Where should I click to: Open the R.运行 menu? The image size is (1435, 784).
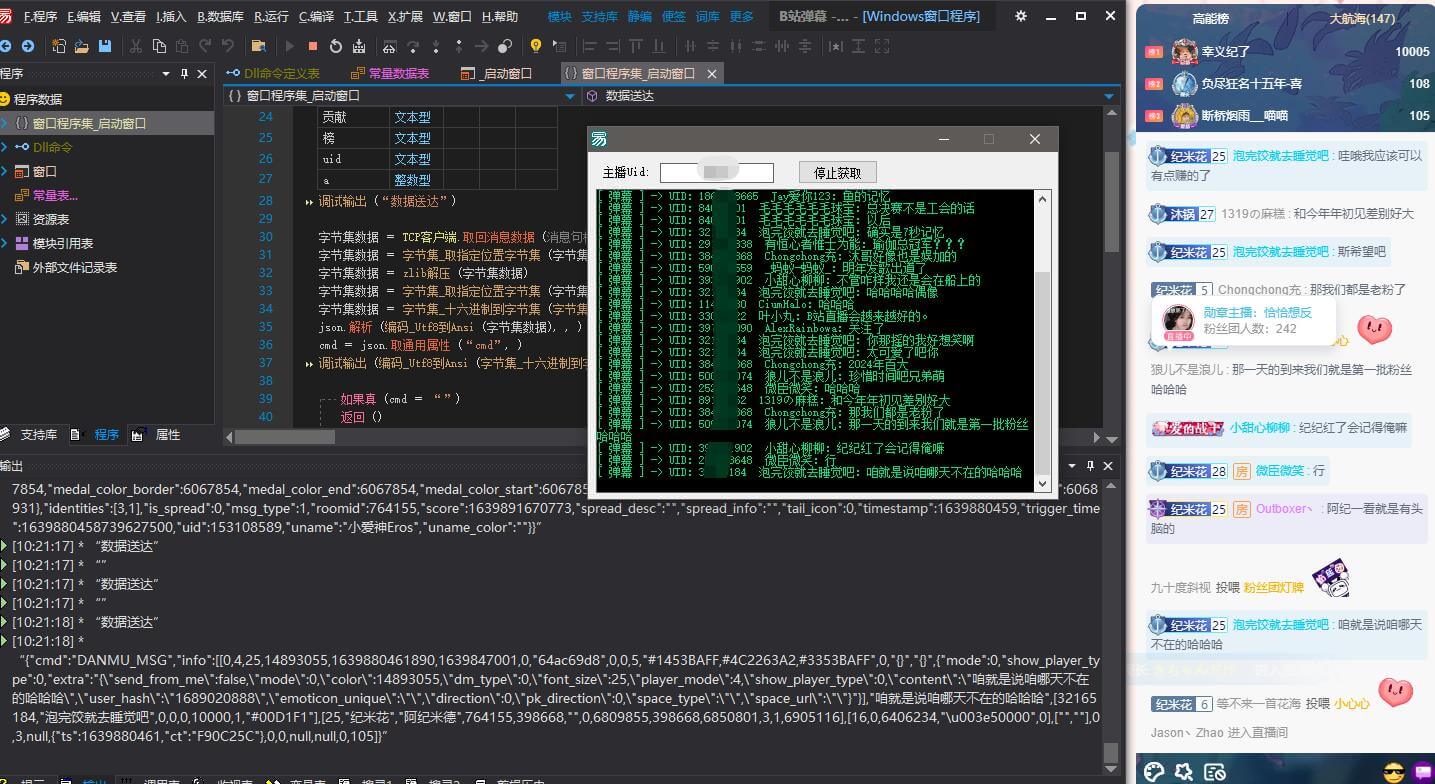[271, 16]
